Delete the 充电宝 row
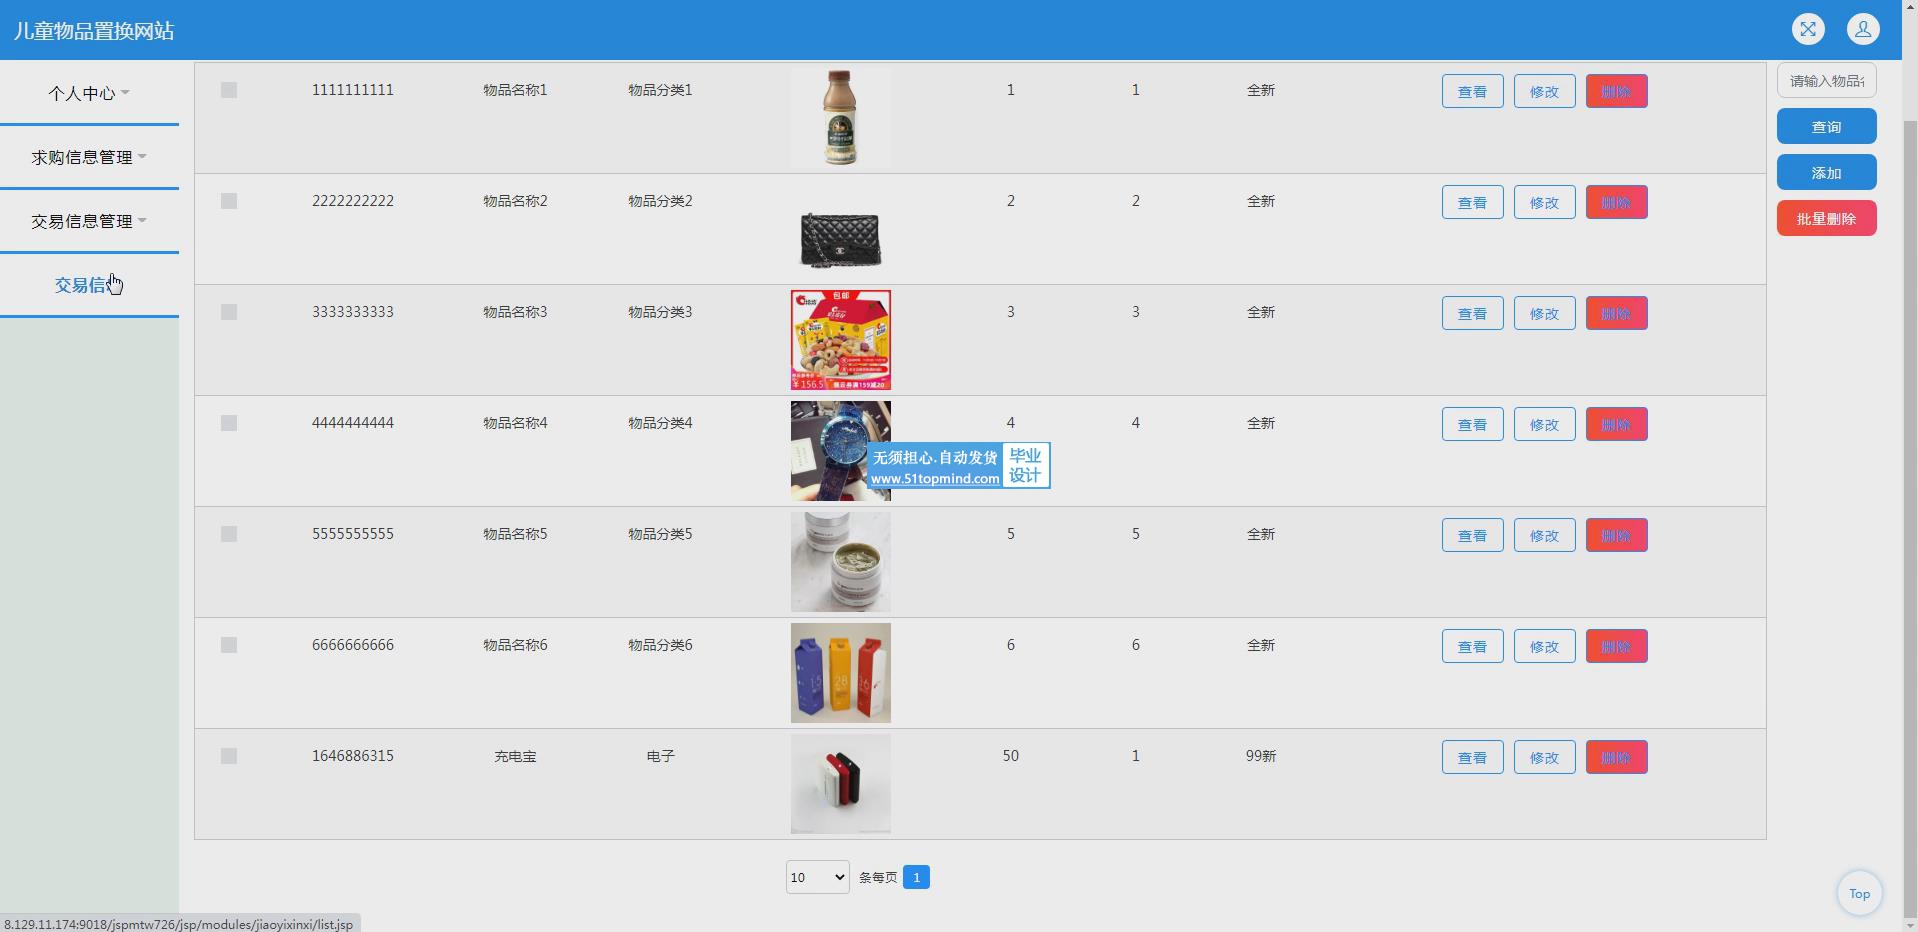The height and width of the screenshot is (932, 1918). (x=1616, y=757)
